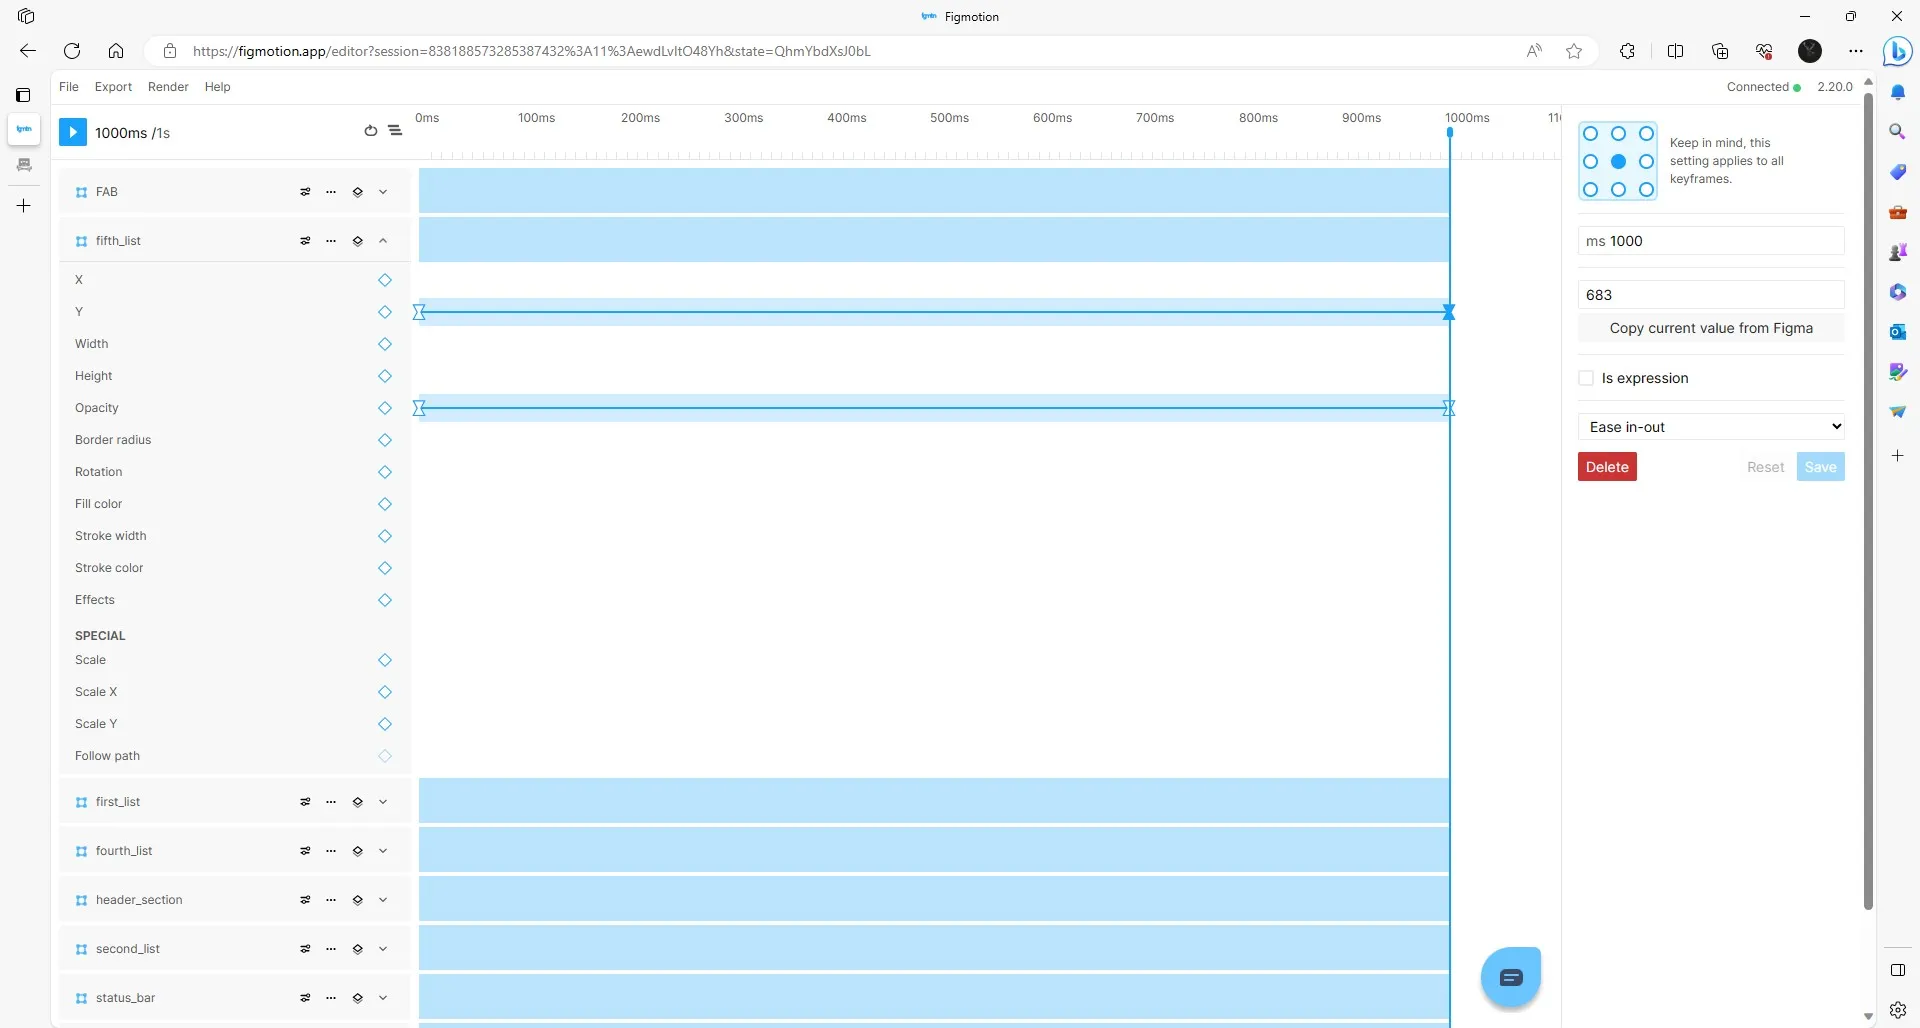The height and width of the screenshot is (1028, 1920).
Task: Select middle-right transform origin point
Action: tap(1646, 162)
